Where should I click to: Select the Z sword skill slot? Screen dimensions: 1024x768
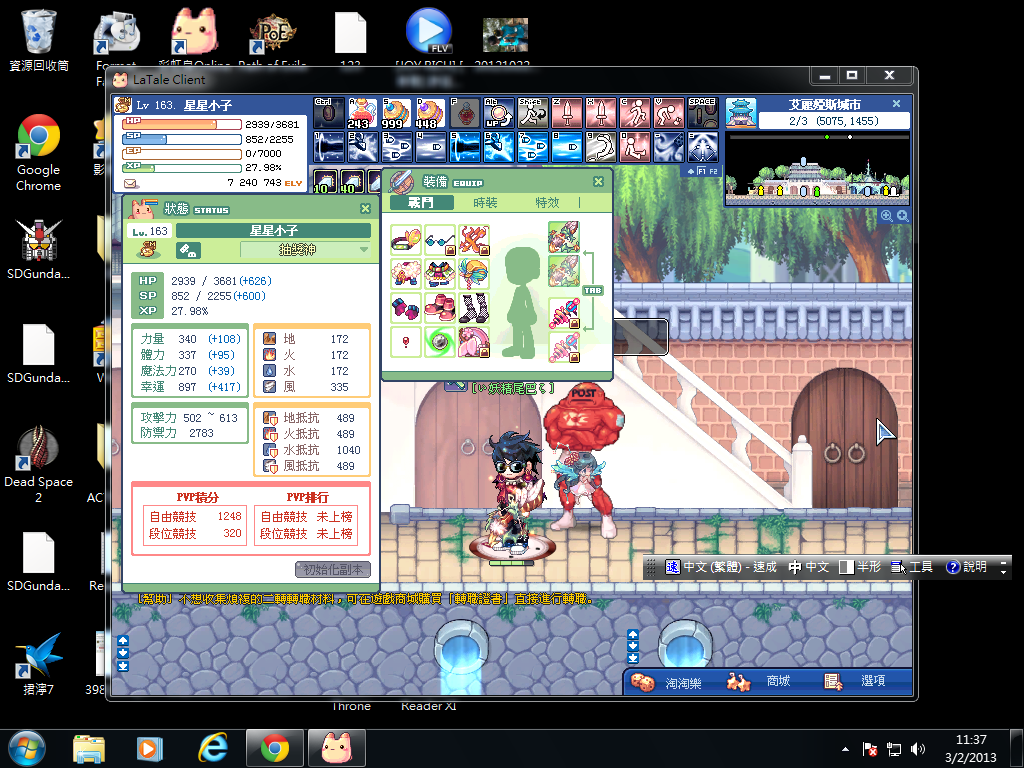point(567,113)
